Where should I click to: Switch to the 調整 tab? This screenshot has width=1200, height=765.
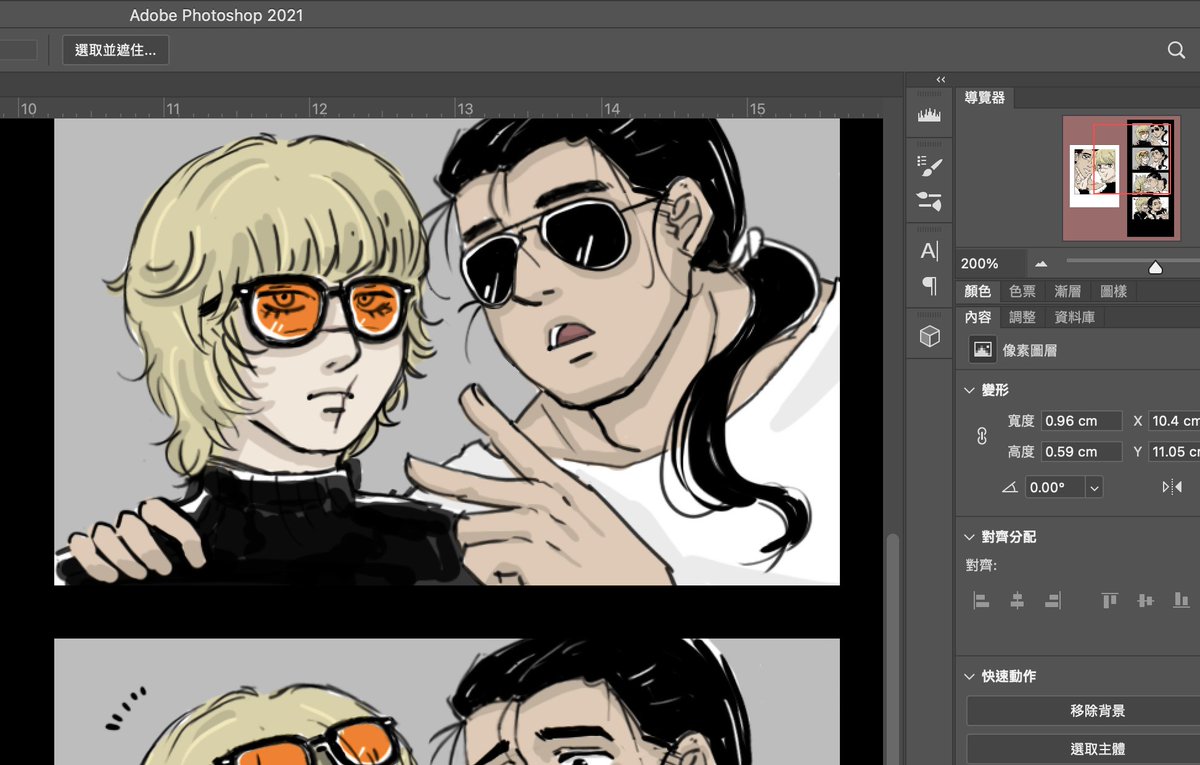point(1022,317)
